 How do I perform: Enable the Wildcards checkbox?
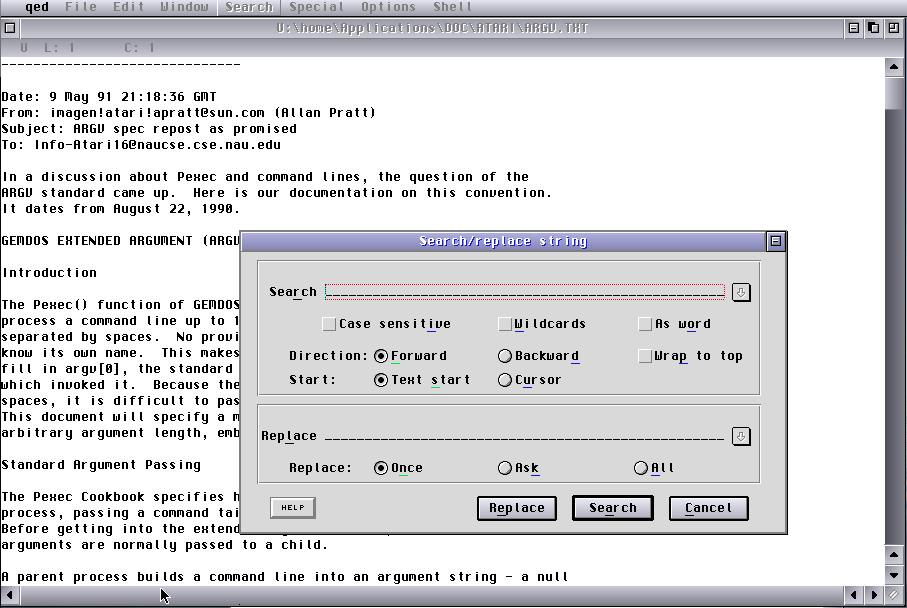pos(505,324)
